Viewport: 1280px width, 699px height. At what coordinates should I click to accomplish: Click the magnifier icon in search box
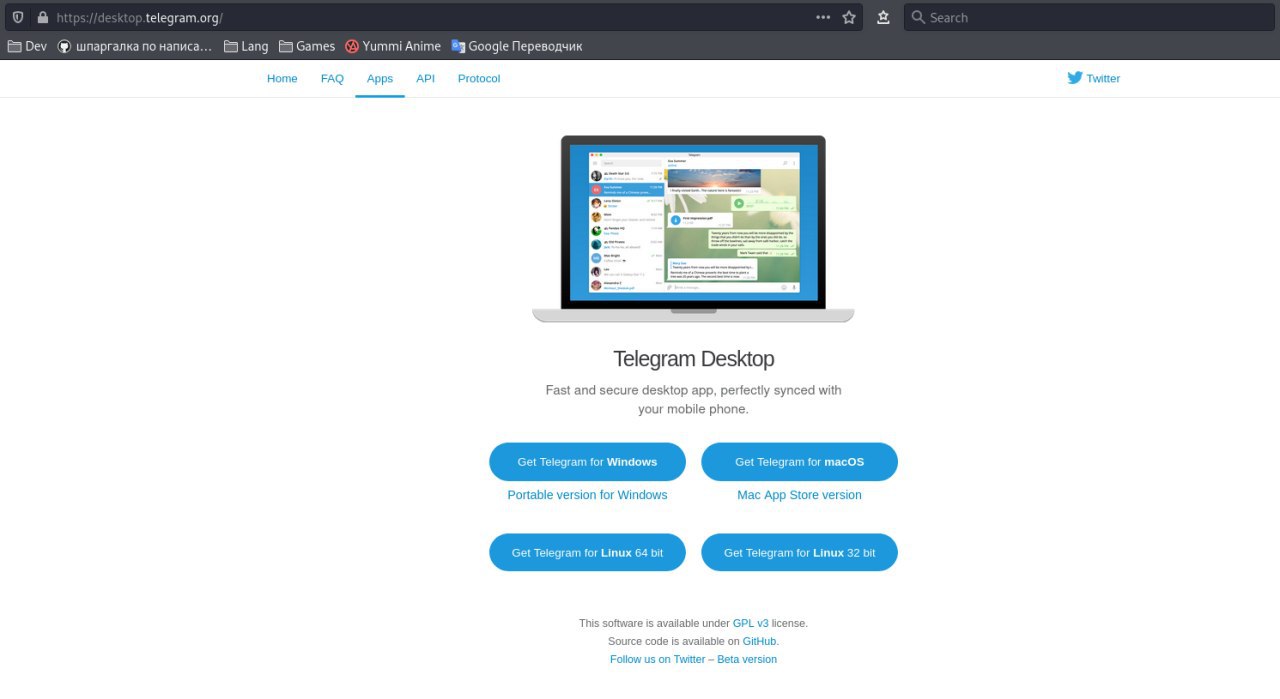[917, 17]
